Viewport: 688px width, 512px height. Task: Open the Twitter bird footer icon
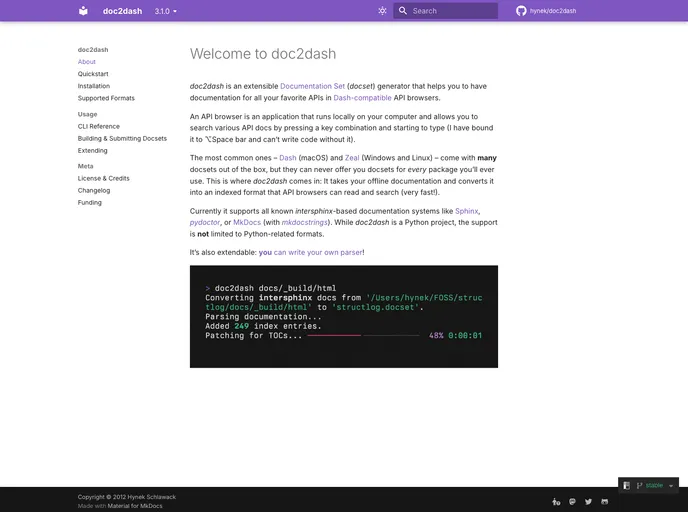coord(588,502)
